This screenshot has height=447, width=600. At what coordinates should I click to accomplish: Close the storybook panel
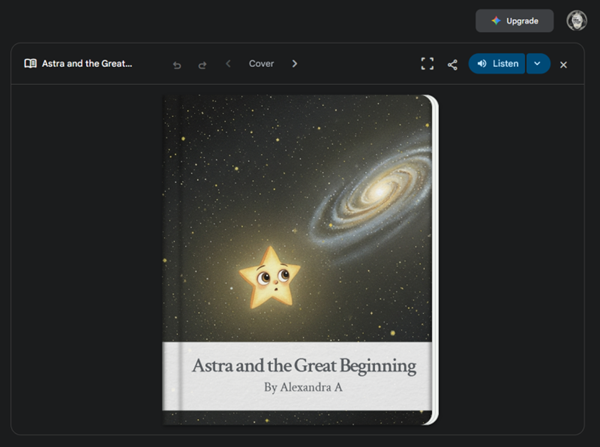click(x=563, y=65)
